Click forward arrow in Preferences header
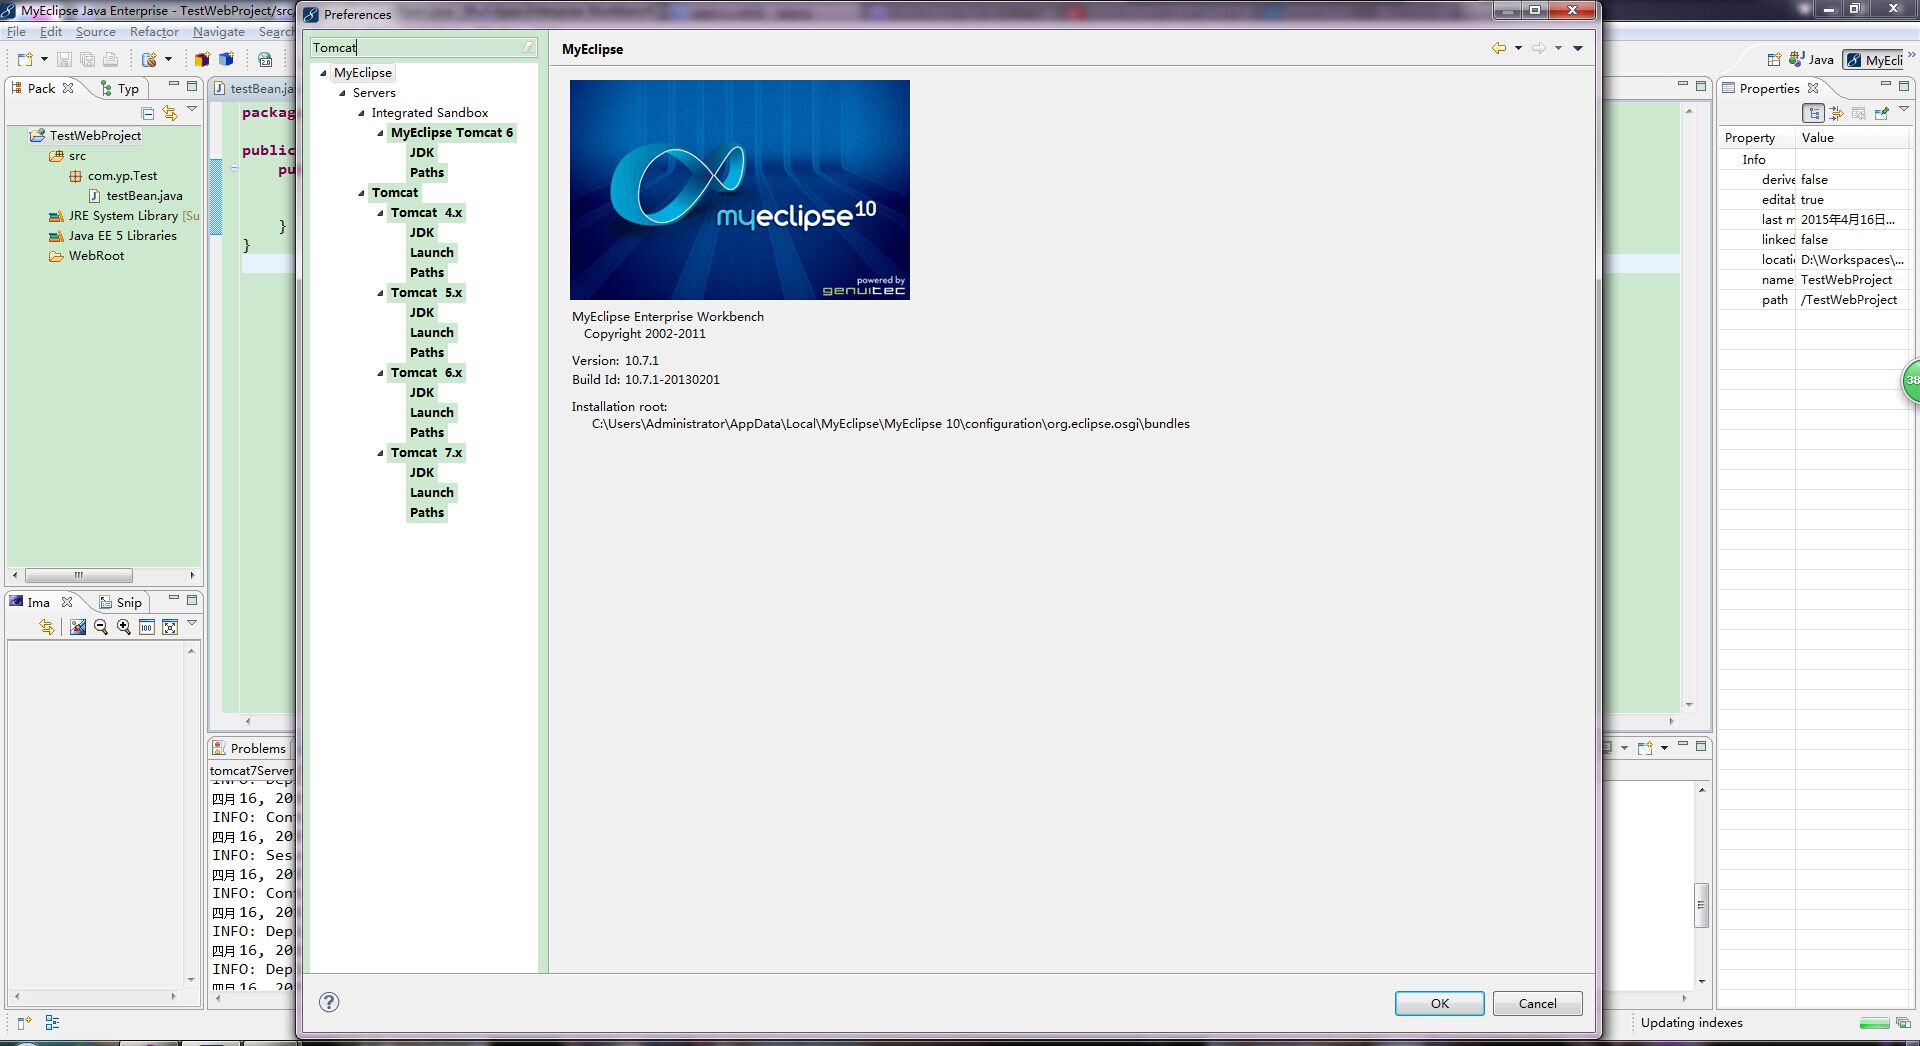1920x1046 pixels. coord(1539,48)
